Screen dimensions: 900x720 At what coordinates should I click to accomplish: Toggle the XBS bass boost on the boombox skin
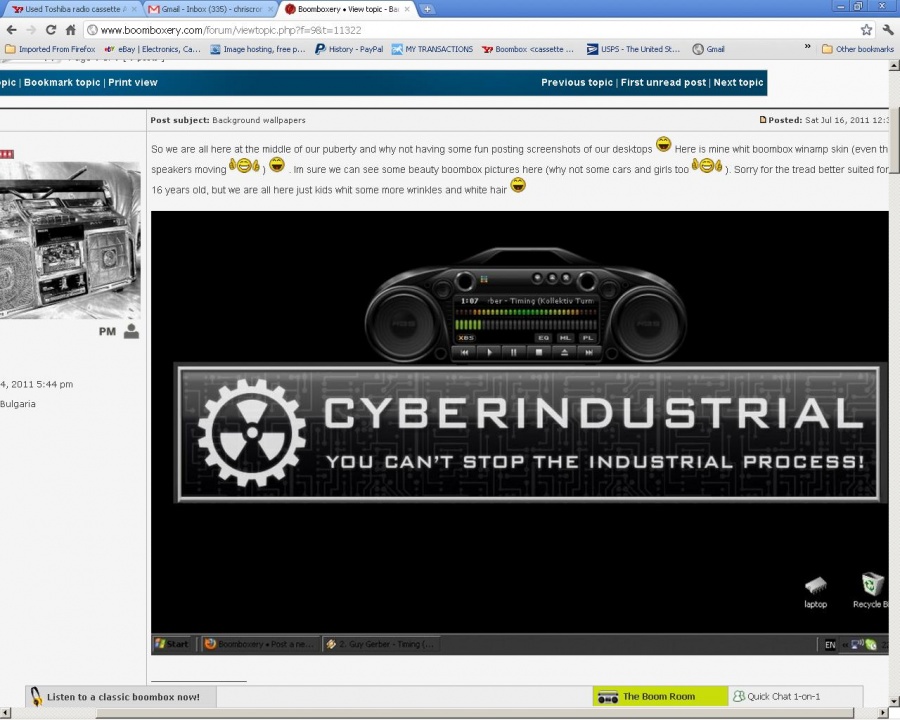coord(466,338)
